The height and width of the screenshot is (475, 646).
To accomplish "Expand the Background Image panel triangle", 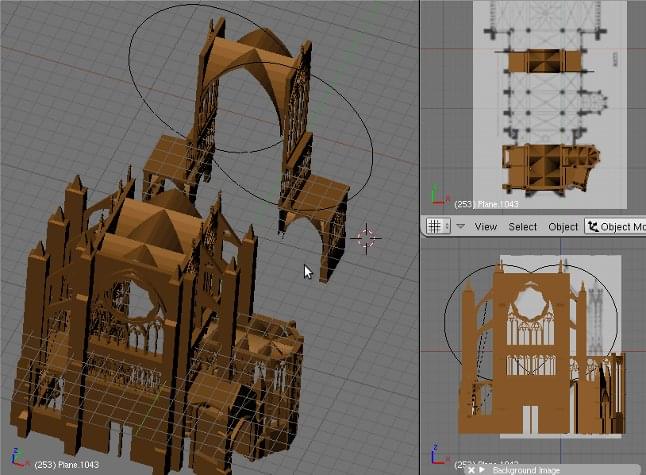I will [482, 470].
